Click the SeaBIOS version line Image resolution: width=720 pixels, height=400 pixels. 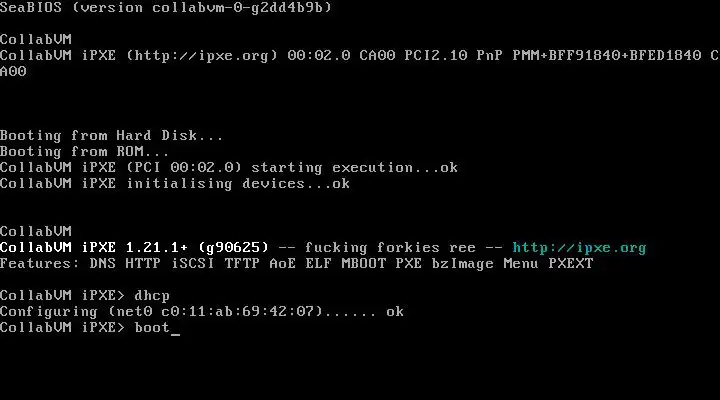pyautogui.click(x=166, y=8)
